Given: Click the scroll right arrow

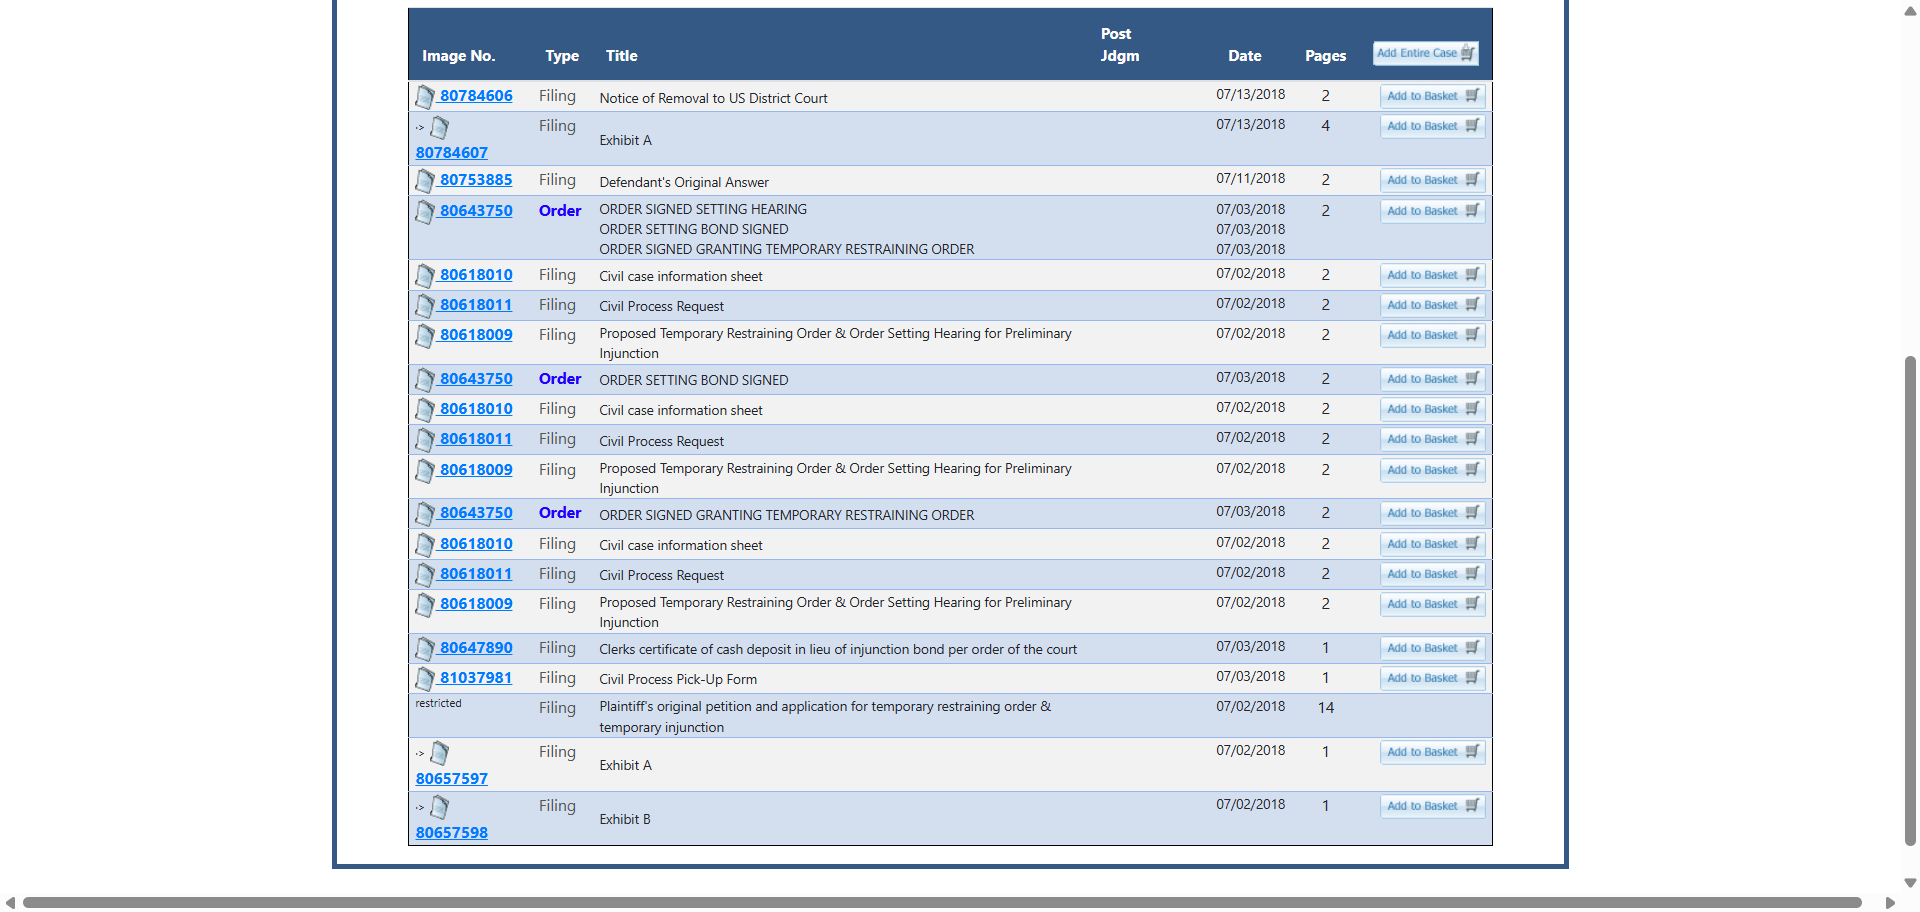Looking at the screenshot, I should coord(1890,903).
